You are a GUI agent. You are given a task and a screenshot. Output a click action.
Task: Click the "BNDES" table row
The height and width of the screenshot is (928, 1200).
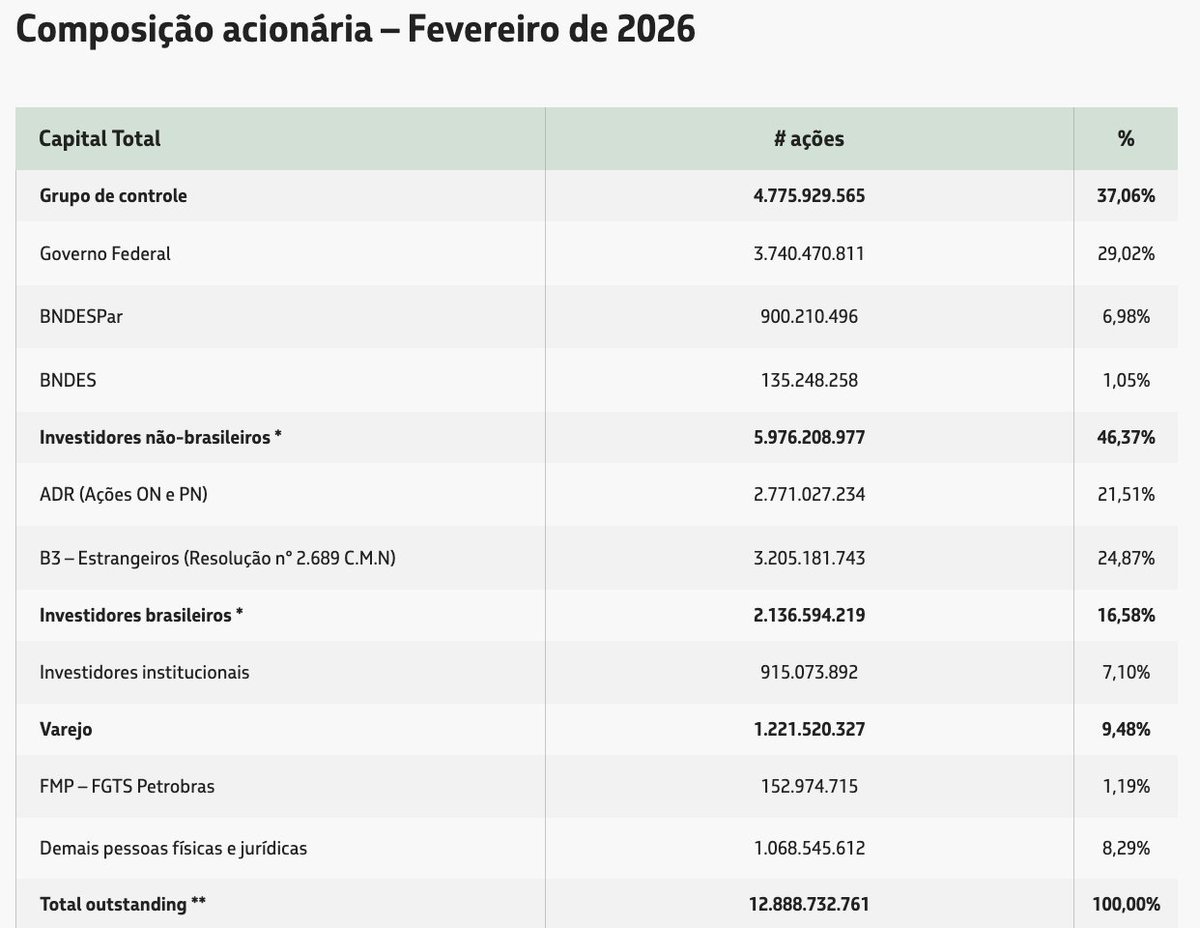[x=65, y=380]
